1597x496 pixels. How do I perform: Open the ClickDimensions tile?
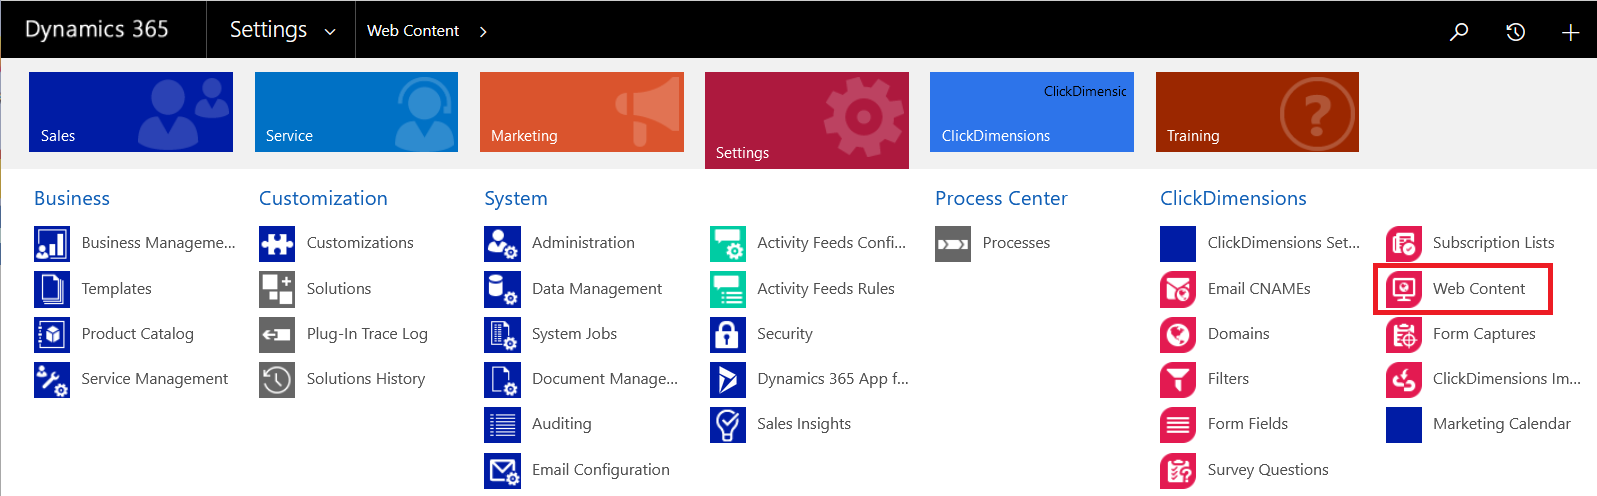1032,112
